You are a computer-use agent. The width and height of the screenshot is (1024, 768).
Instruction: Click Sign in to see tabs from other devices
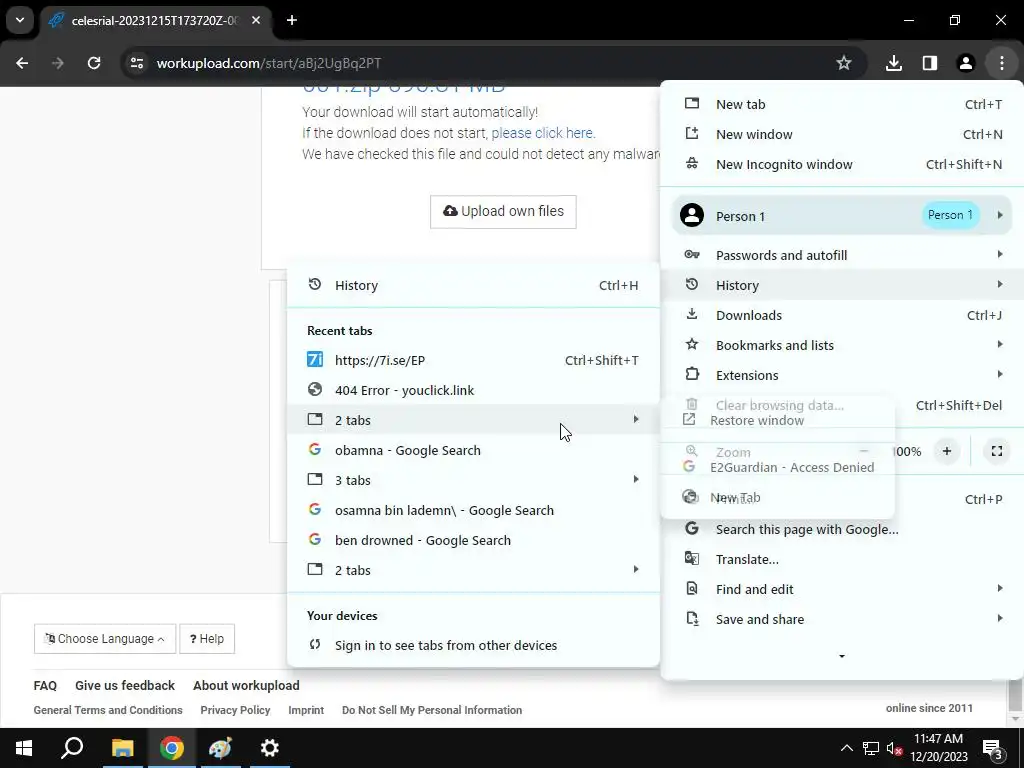coord(473,645)
